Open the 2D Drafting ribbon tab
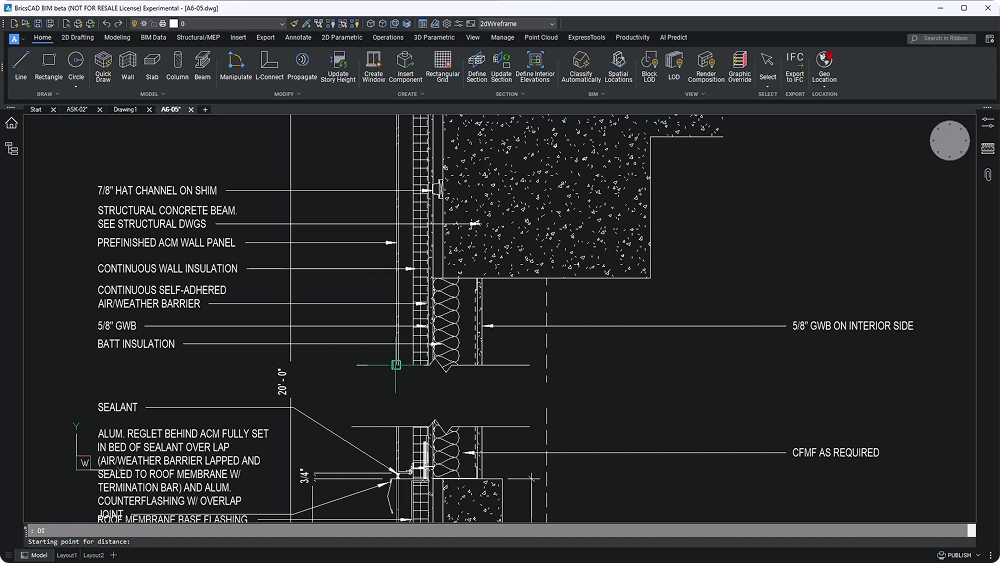The width and height of the screenshot is (1000, 563). [x=77, y=38]
